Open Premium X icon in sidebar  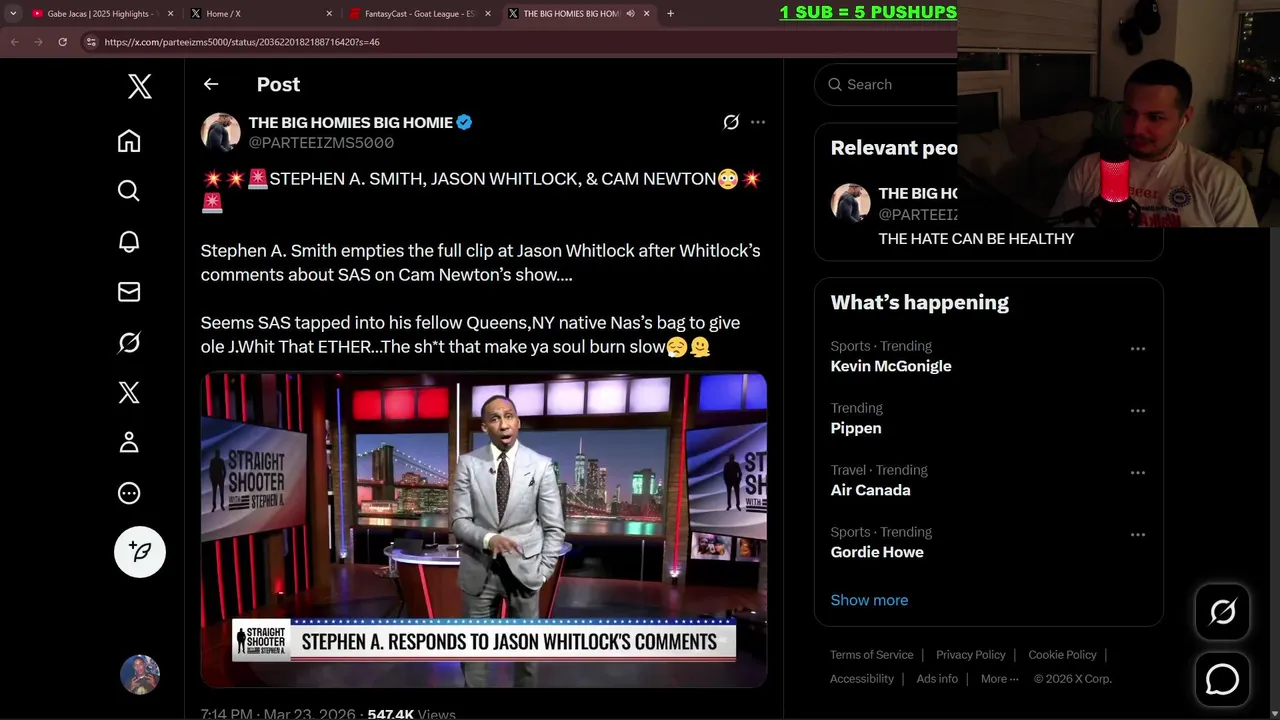(129, 392)
